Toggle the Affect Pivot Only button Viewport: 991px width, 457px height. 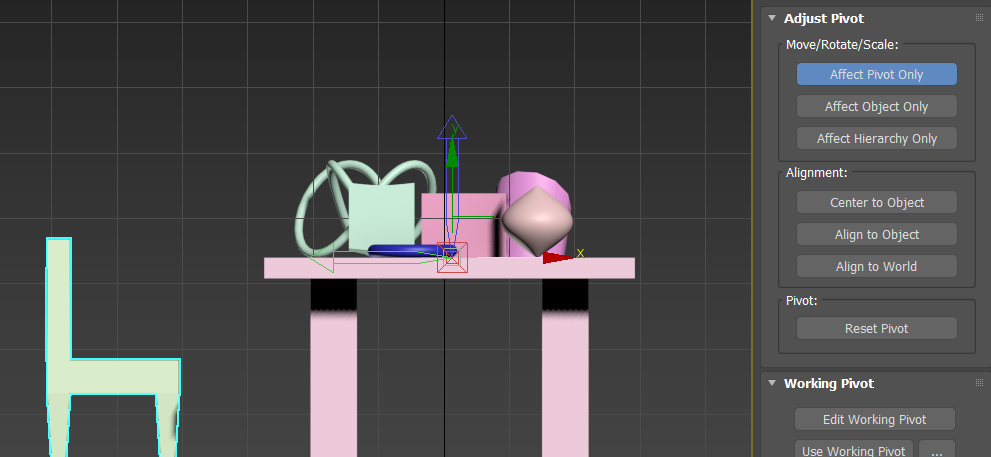[877, 75]
